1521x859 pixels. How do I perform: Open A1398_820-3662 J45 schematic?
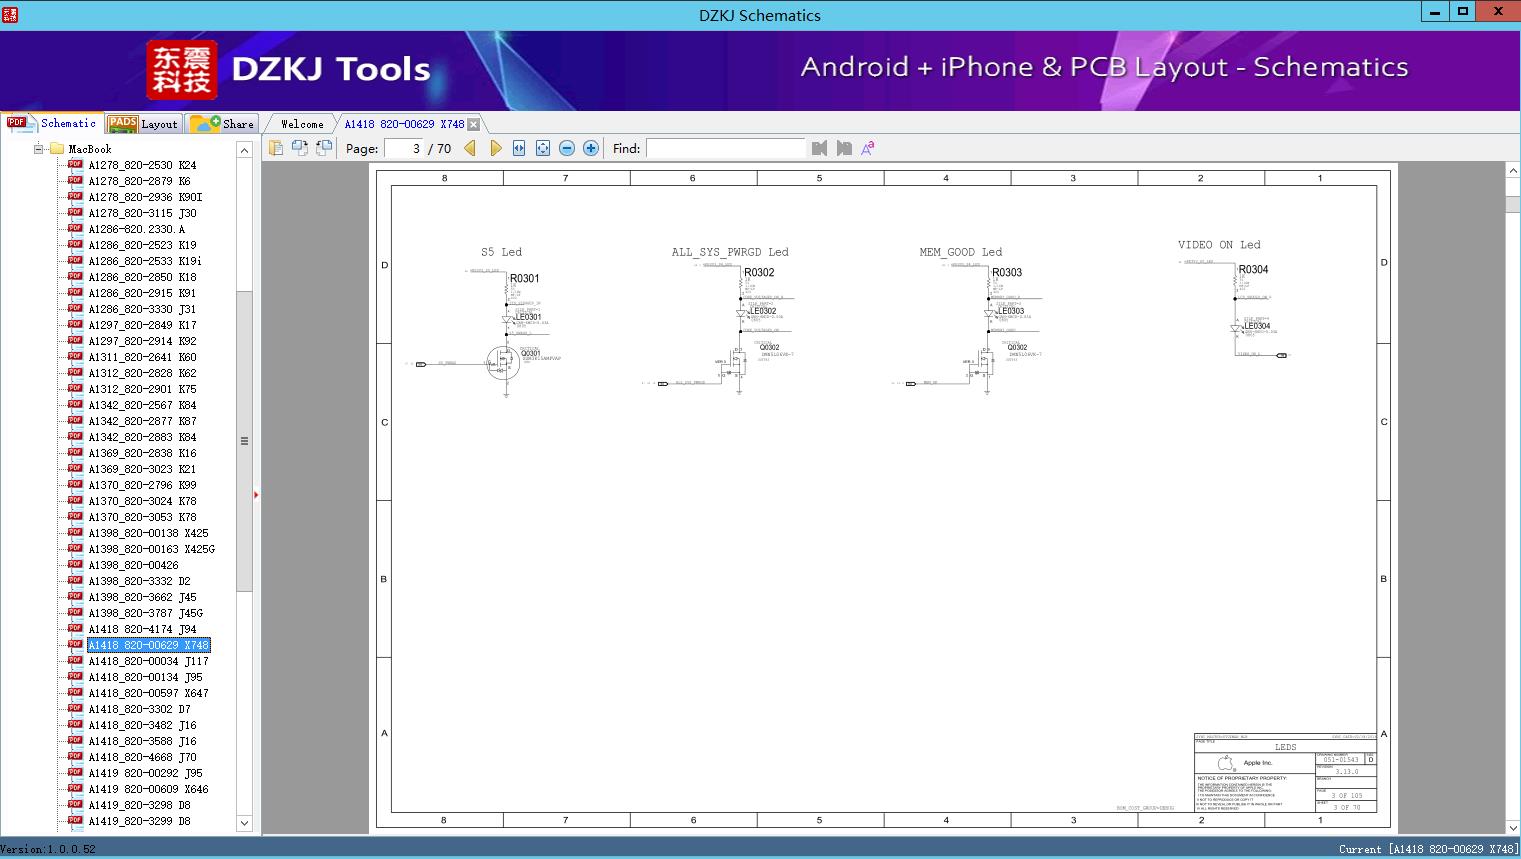(x=142, y=597)
